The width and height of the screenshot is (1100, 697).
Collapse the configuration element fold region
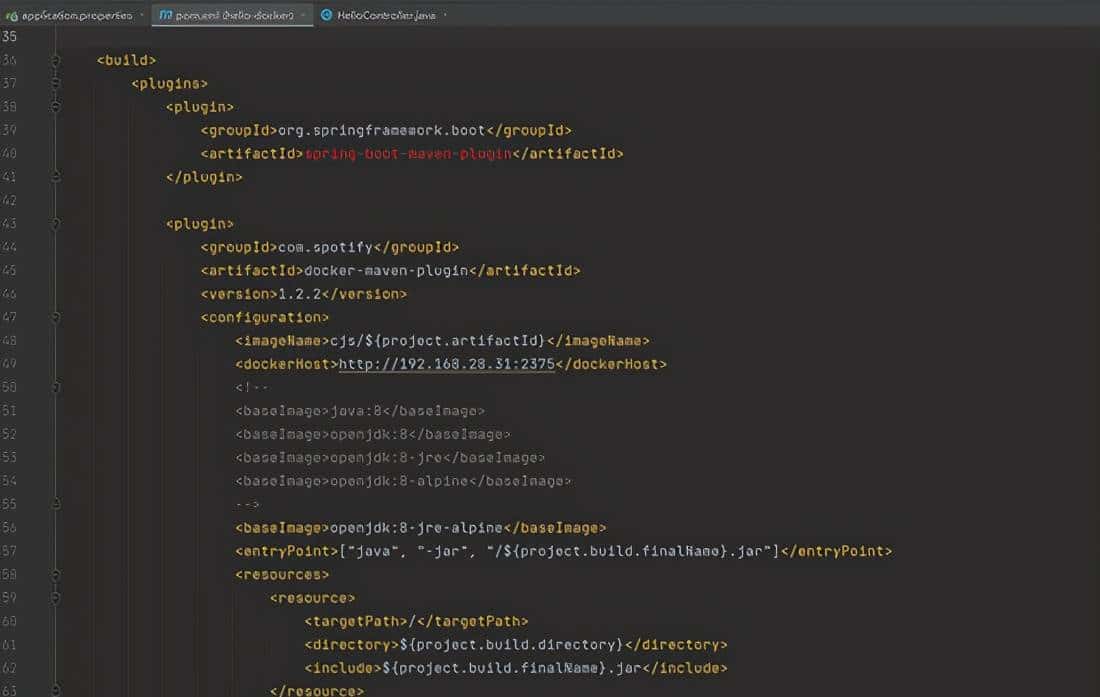[57, 316]
